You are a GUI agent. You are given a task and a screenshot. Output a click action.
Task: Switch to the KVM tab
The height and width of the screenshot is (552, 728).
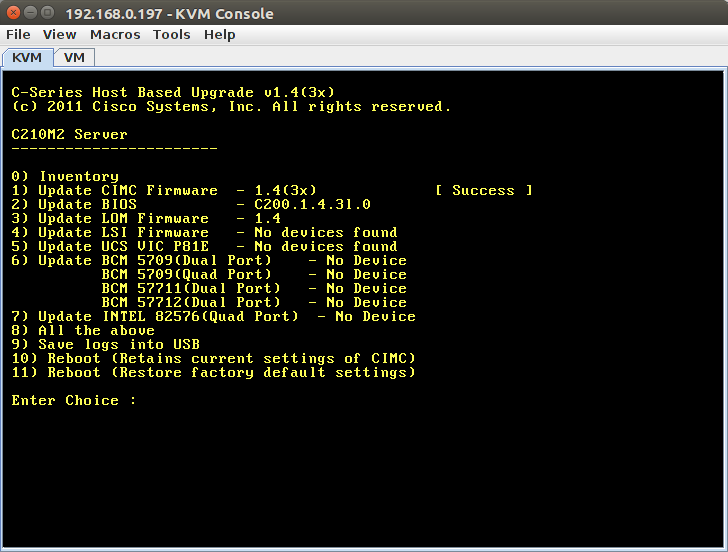point(27,58)
